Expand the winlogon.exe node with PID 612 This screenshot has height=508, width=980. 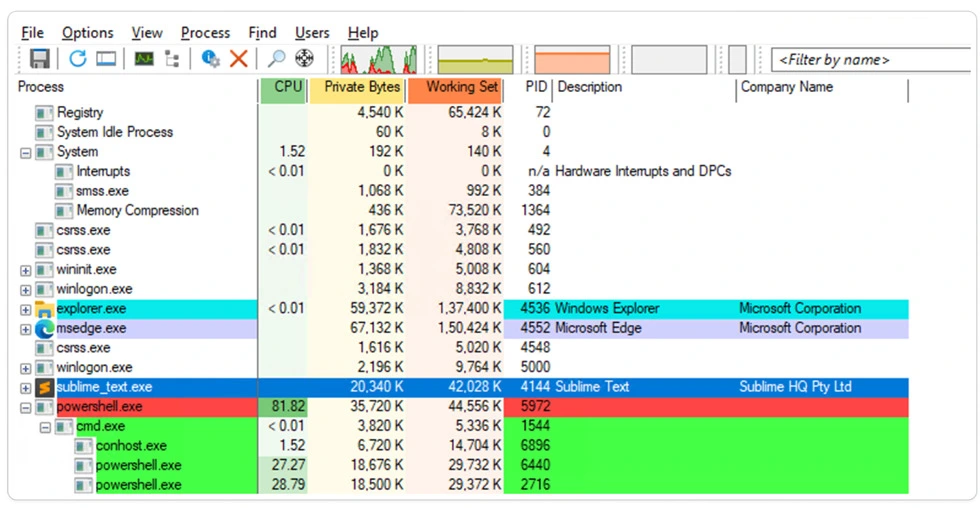[26, 290]
